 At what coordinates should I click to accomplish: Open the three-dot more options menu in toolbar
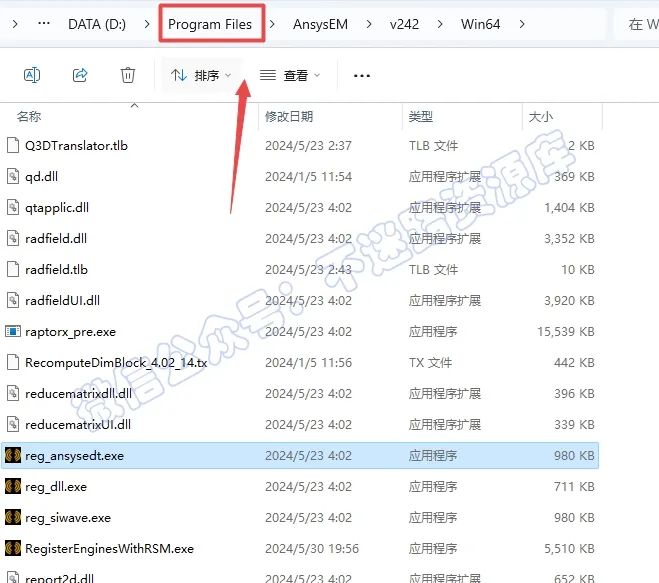362,76
